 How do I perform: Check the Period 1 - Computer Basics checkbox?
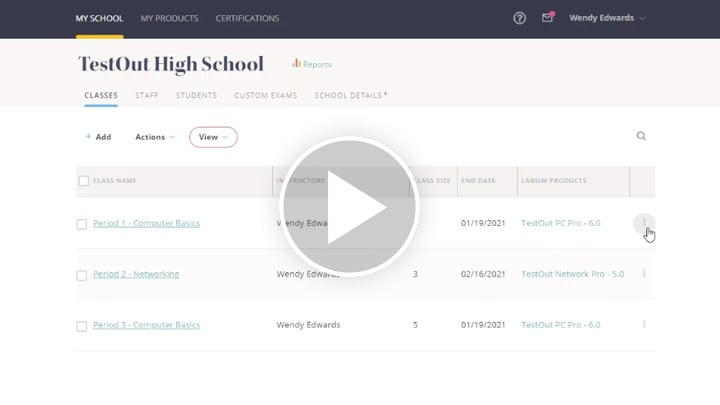[x=82, y=224]
